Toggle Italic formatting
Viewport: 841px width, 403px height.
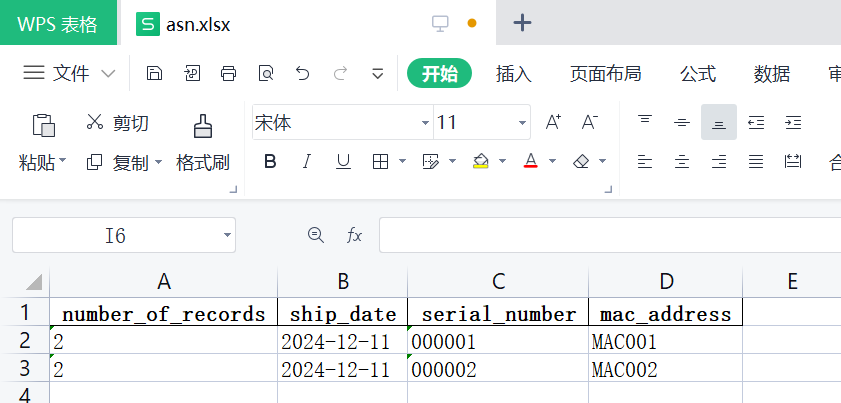307,161
